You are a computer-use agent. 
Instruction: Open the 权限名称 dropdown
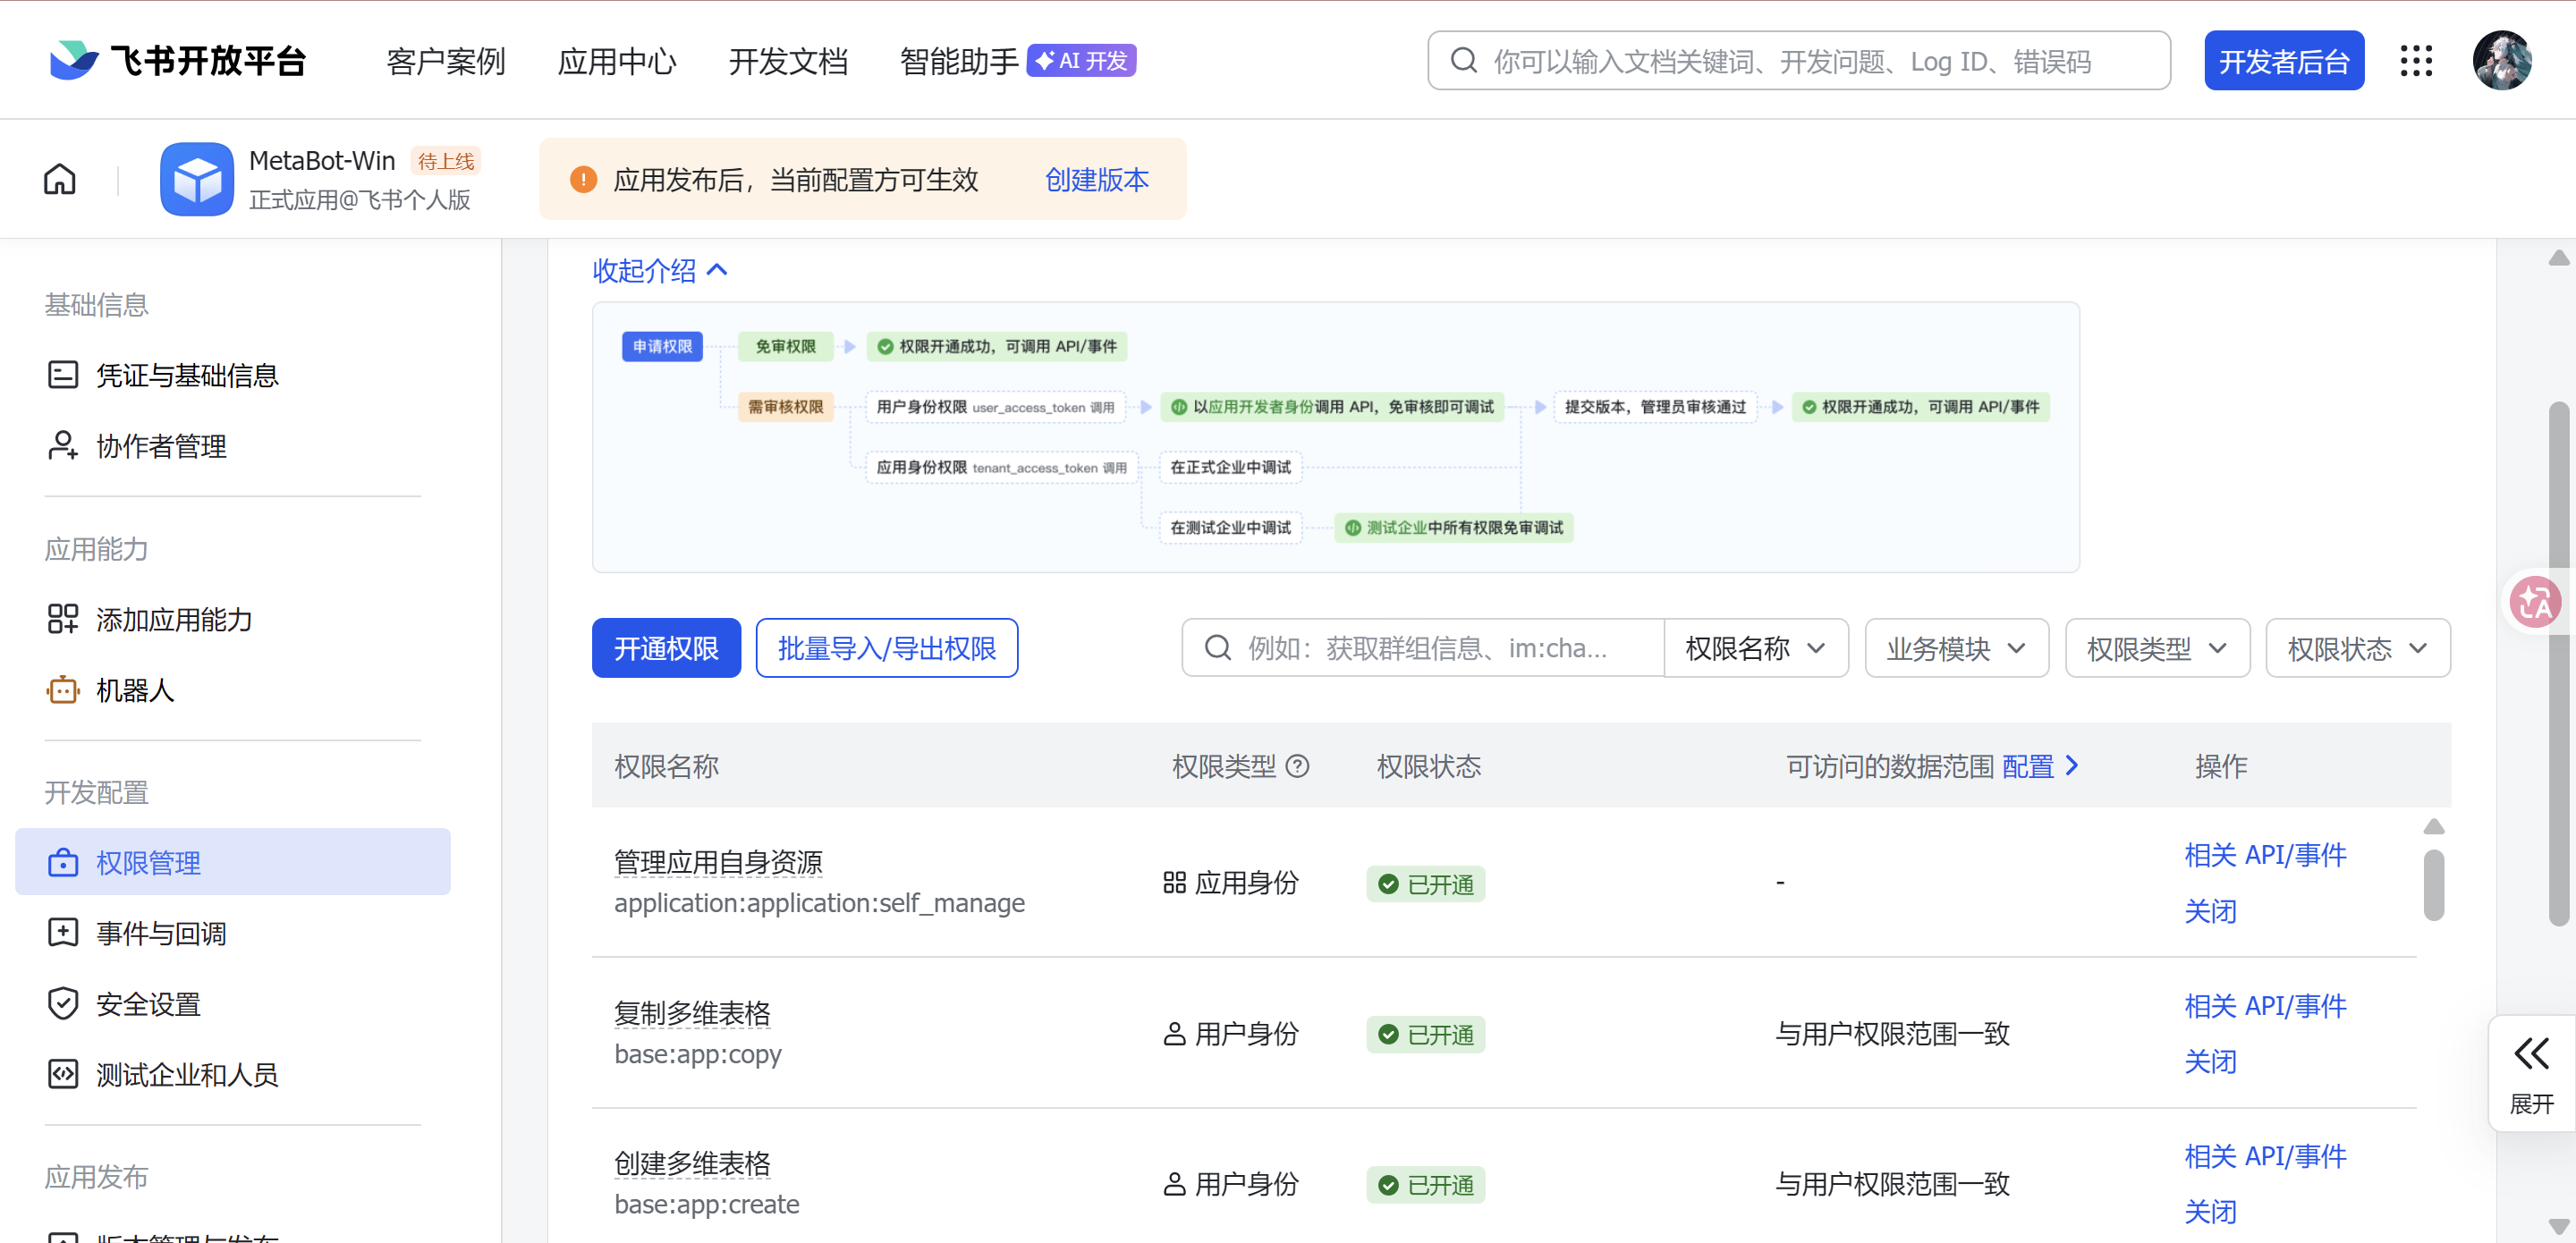[x=1755, y=648]
